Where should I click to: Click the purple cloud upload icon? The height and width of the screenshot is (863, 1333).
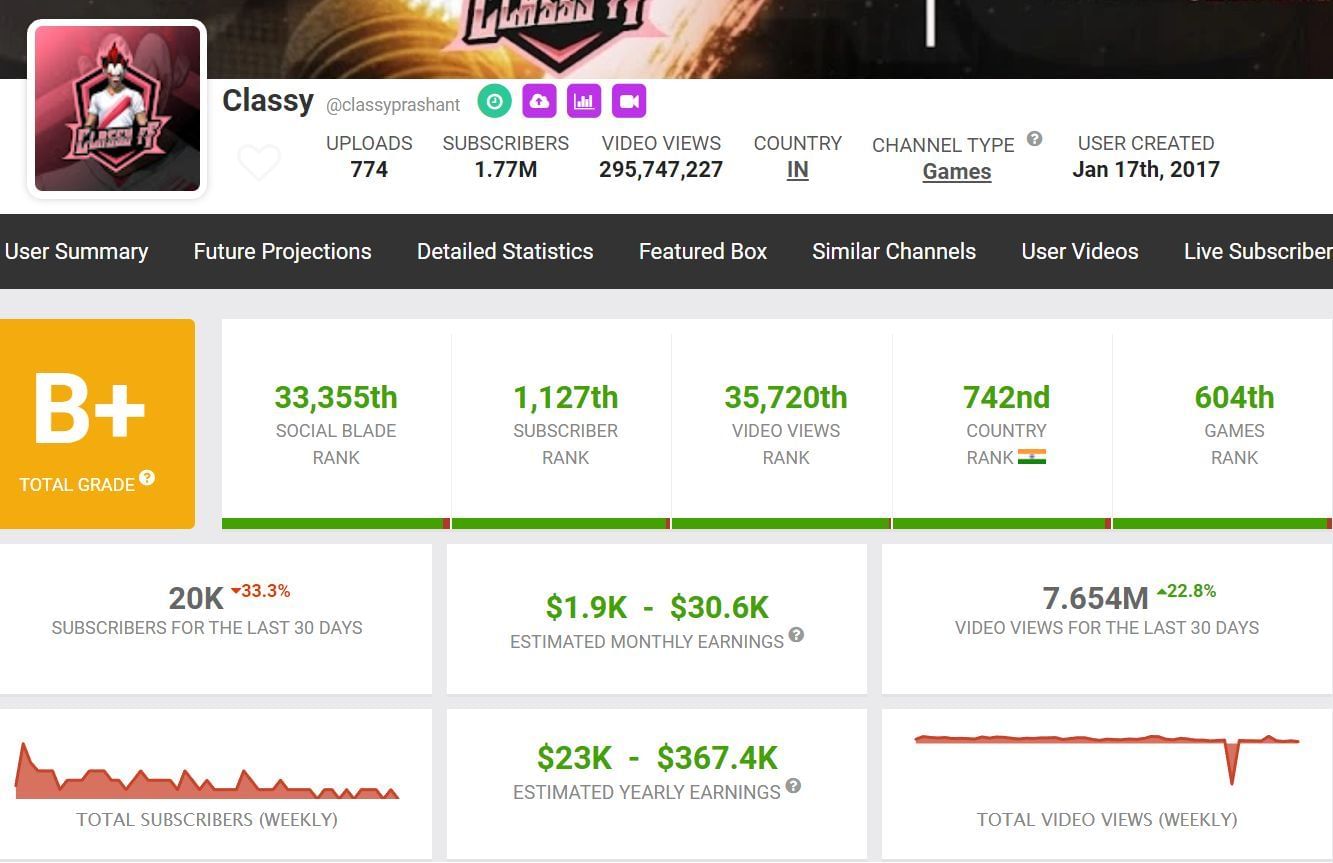[539, 101]
